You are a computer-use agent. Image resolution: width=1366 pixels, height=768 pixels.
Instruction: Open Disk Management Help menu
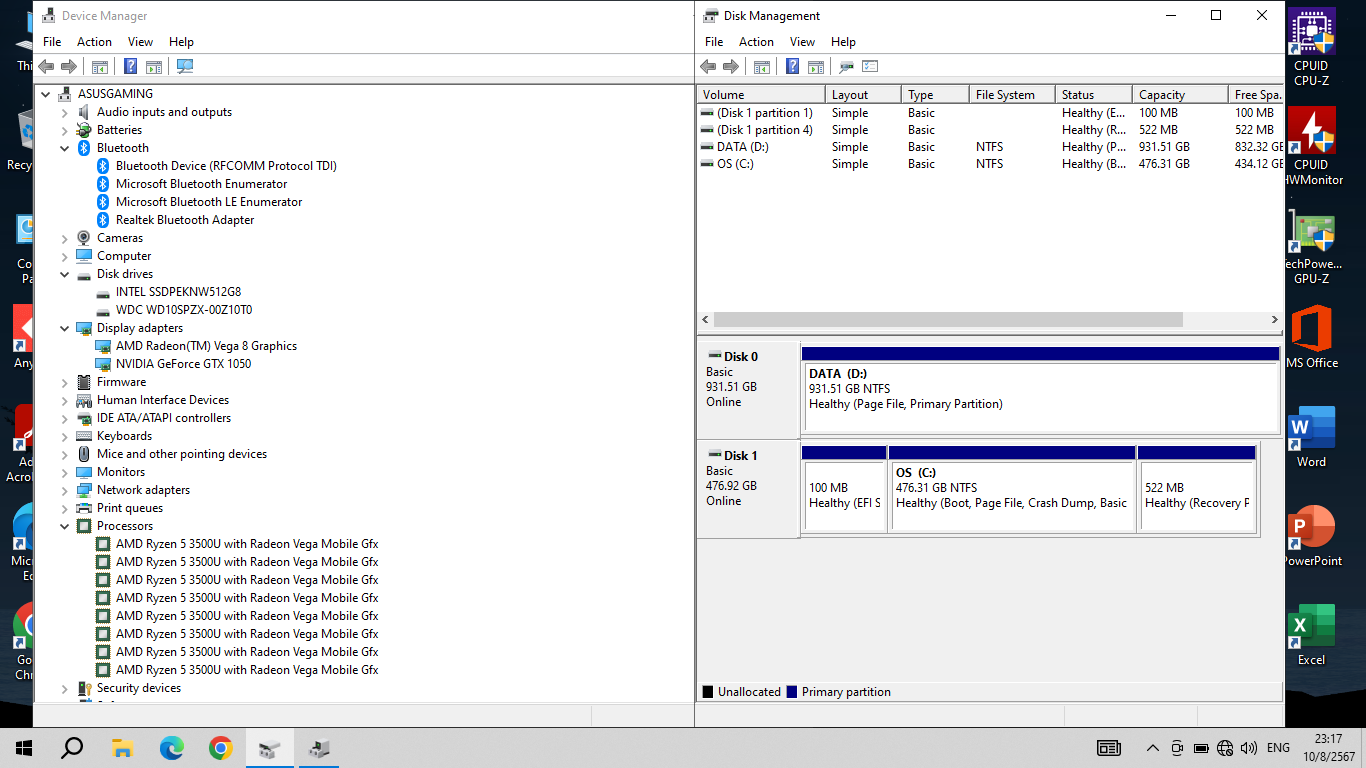pyautogui.click(x=843, y=42)
